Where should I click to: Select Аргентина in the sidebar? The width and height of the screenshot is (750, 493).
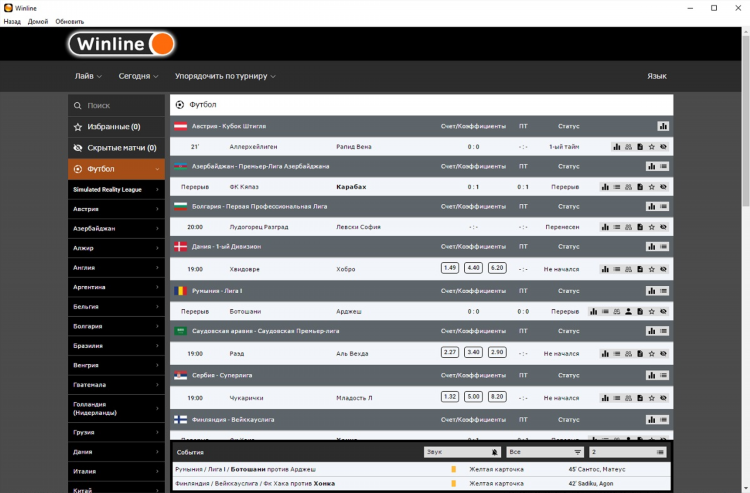click(116, 287)
